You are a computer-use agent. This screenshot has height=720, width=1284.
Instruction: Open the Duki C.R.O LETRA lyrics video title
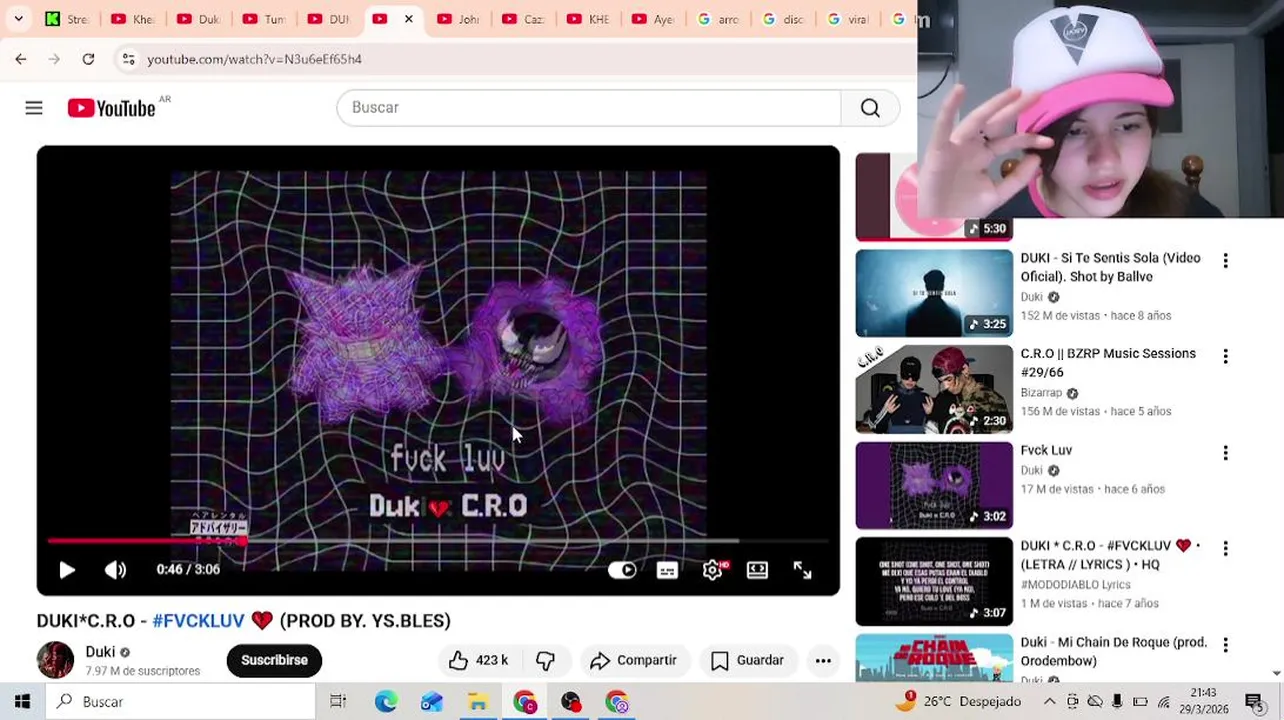1109,555
